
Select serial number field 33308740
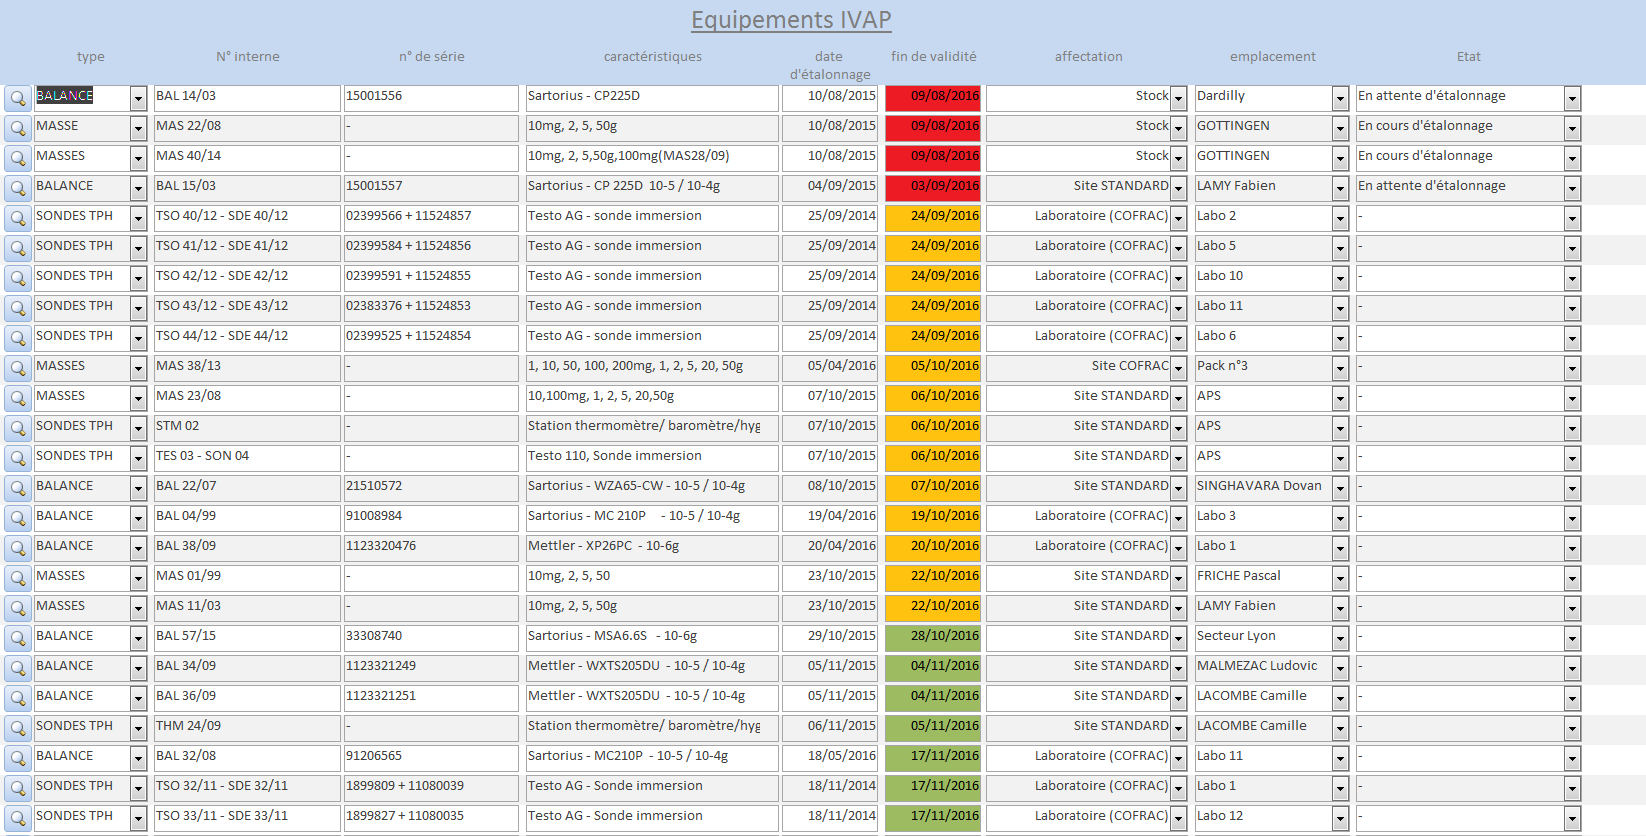[432, 638]
